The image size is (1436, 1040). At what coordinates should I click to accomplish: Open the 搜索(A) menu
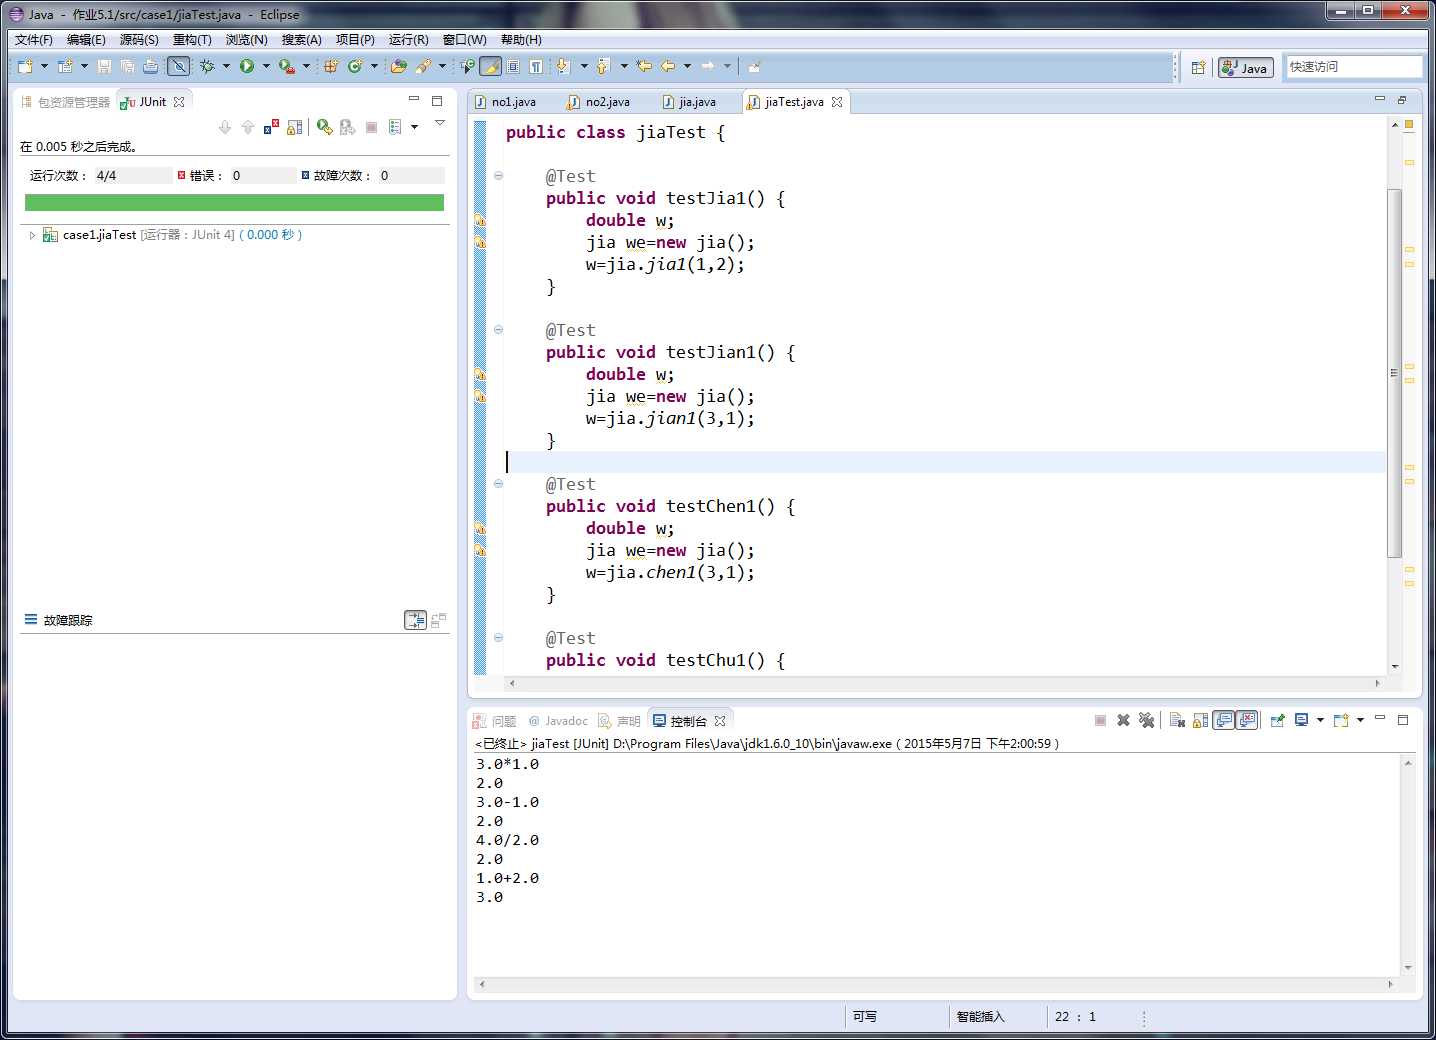(301, 40)
